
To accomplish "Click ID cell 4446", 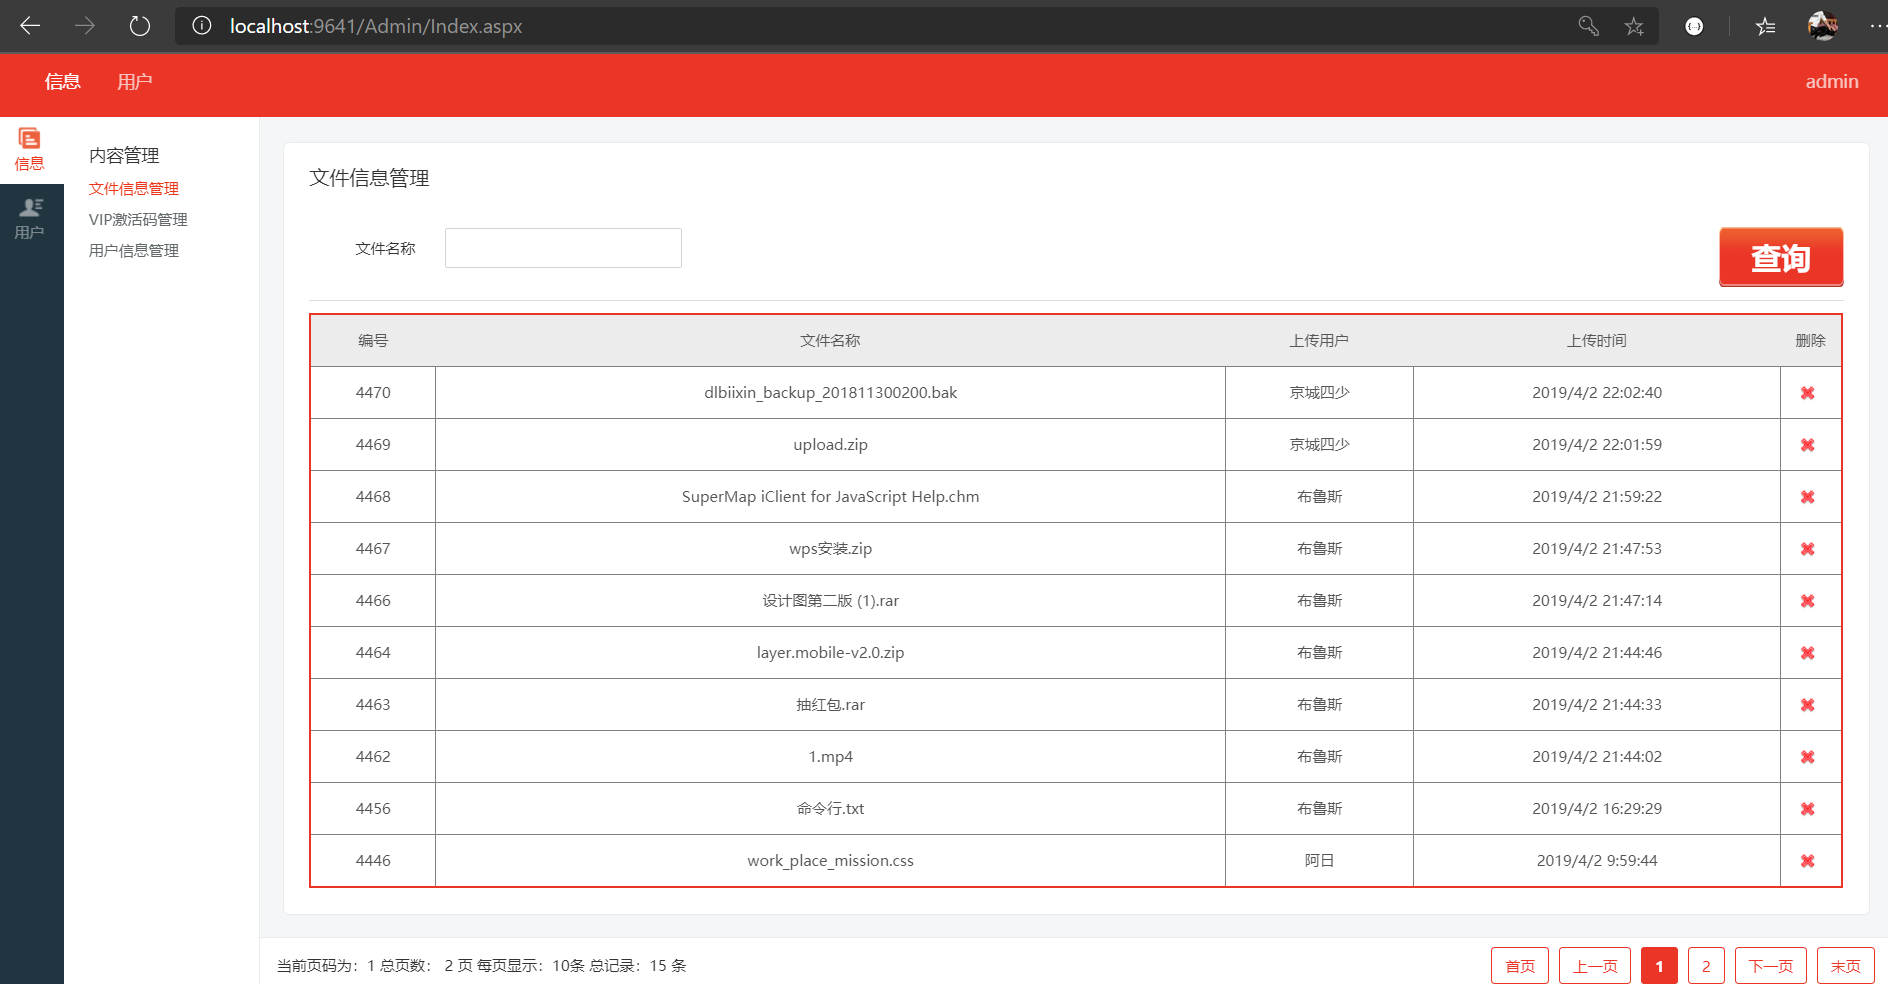I will [x=373, y=861].
